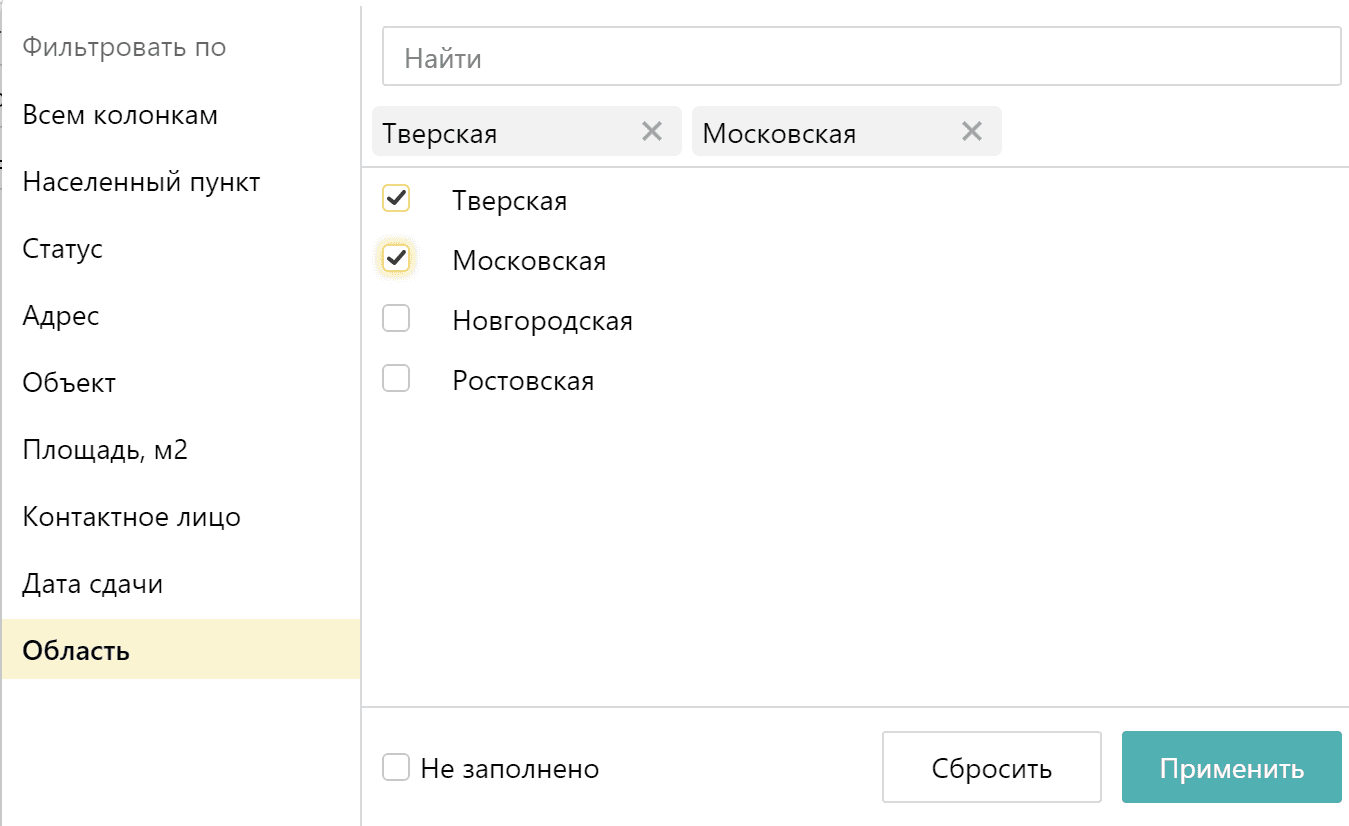
Task: Uncheck the Московская checkbox
Action: (x=395, y=258)
